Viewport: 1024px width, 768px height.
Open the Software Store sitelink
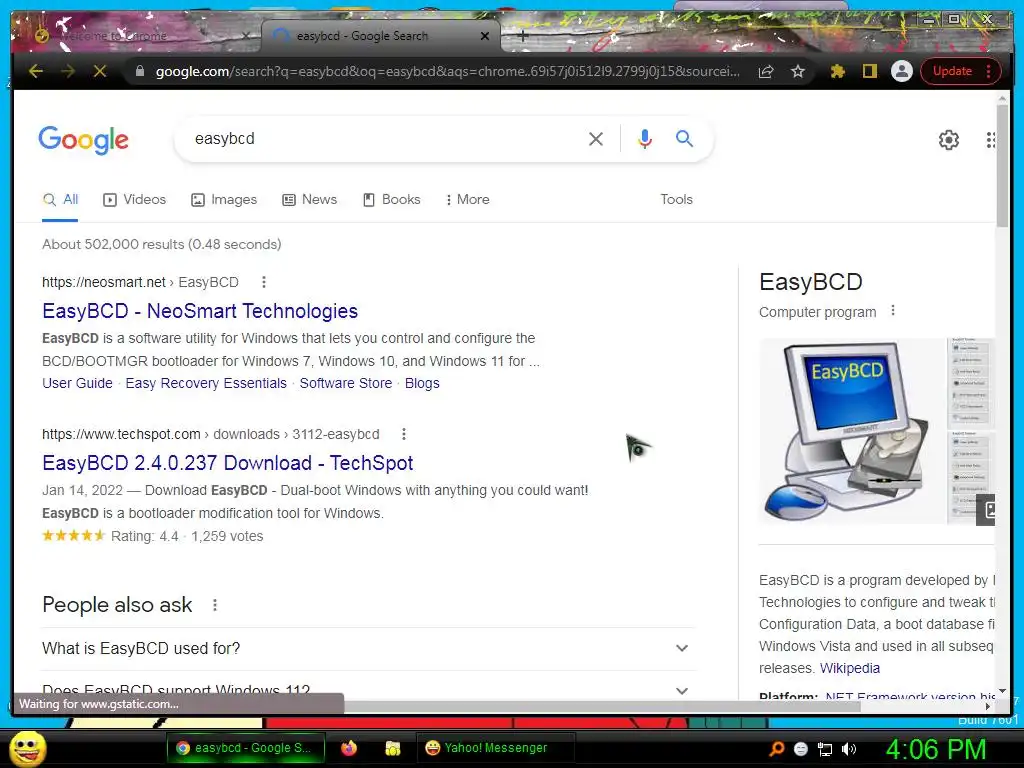coord(345,383)
